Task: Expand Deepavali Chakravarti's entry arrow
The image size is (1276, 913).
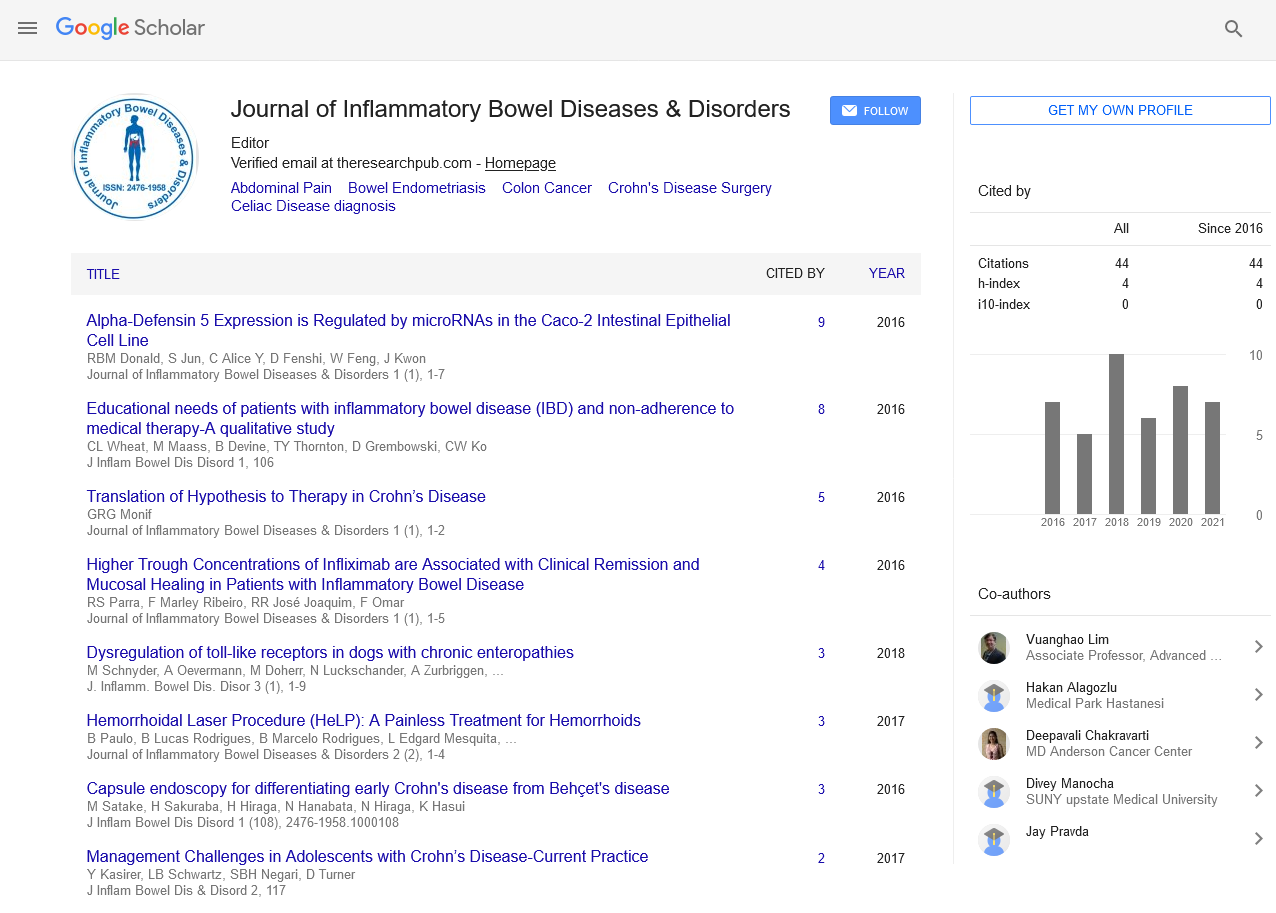Action: click(x=1258, y=743)
